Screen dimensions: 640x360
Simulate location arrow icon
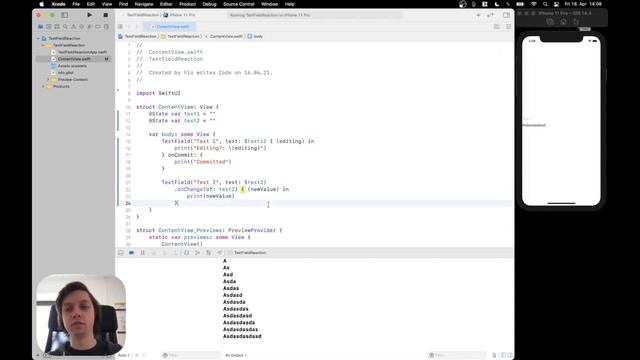[220, 253]
